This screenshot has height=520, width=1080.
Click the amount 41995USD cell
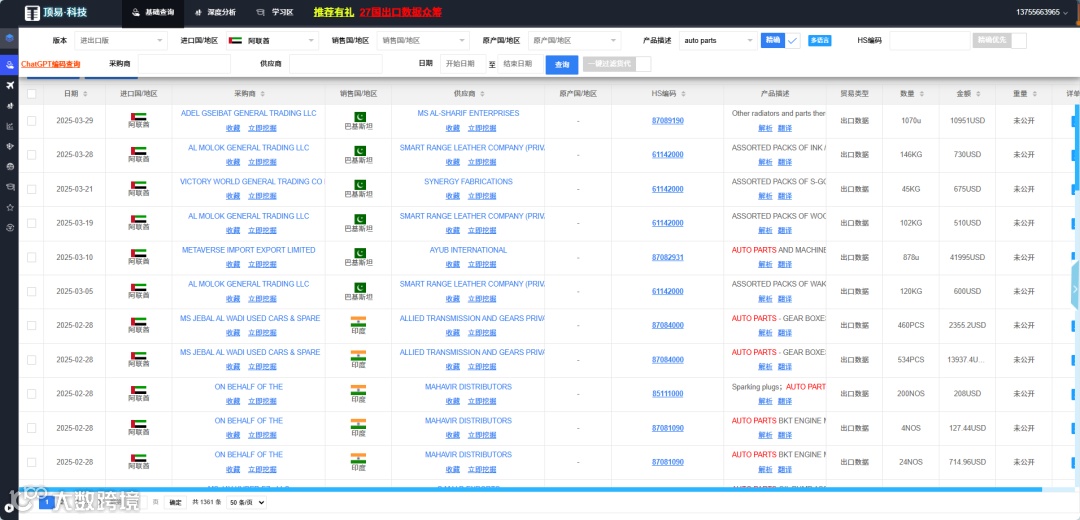coord(965,257)
